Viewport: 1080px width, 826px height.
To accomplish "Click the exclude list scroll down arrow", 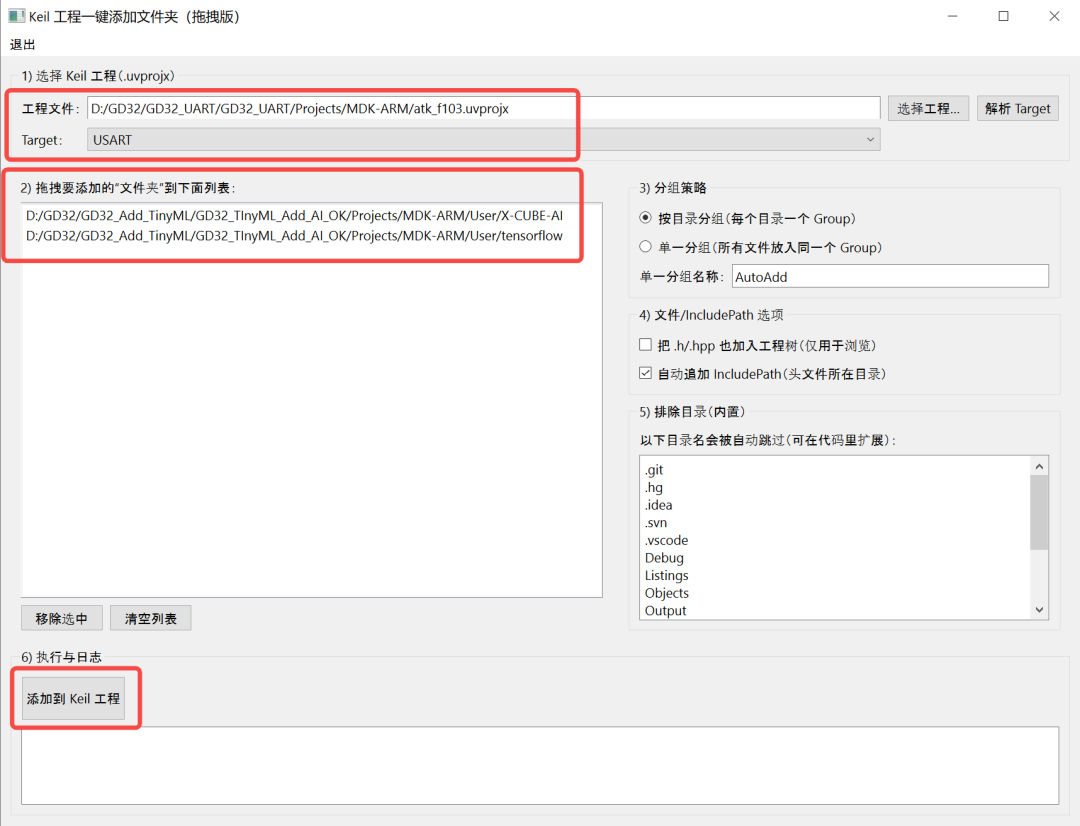I will pyautogui.click(x=1039, y=610).
